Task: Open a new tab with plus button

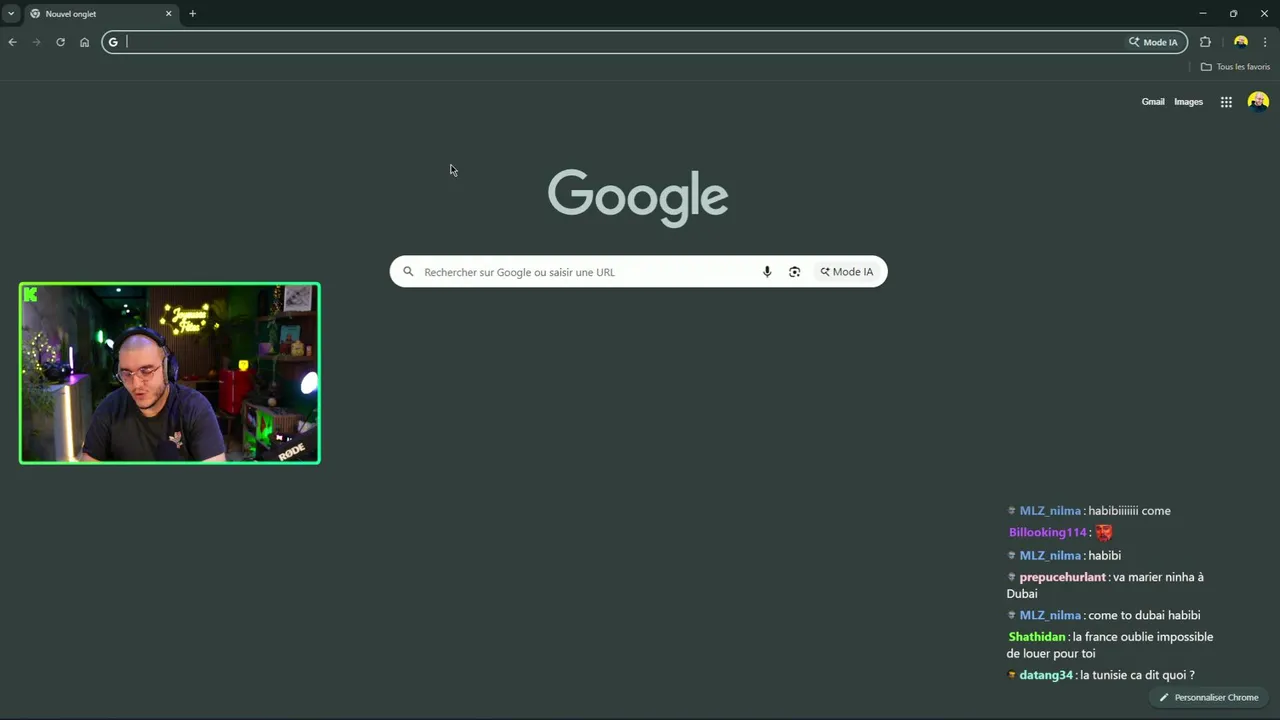Action: [193, 14]
